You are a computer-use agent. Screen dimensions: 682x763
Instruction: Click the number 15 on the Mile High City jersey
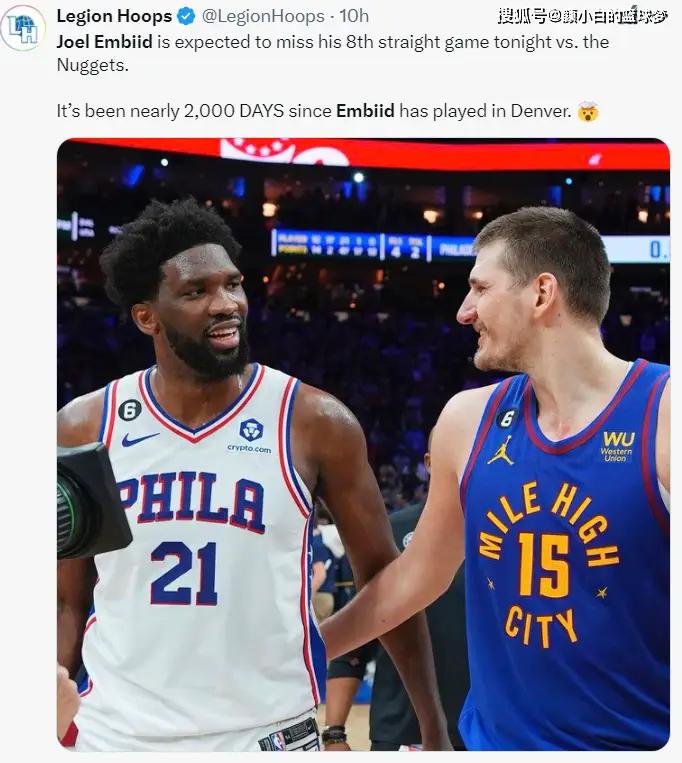click(x=543, y=565)
